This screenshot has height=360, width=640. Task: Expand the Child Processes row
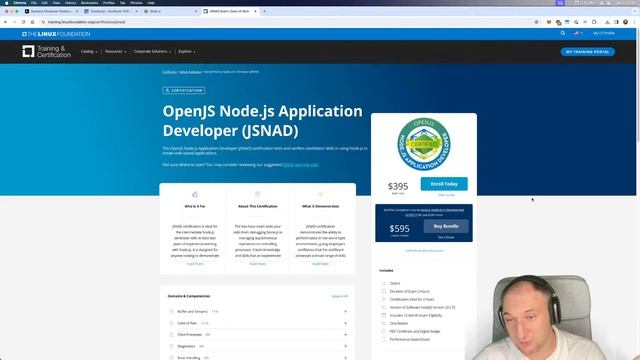click(x=258, y=335)
